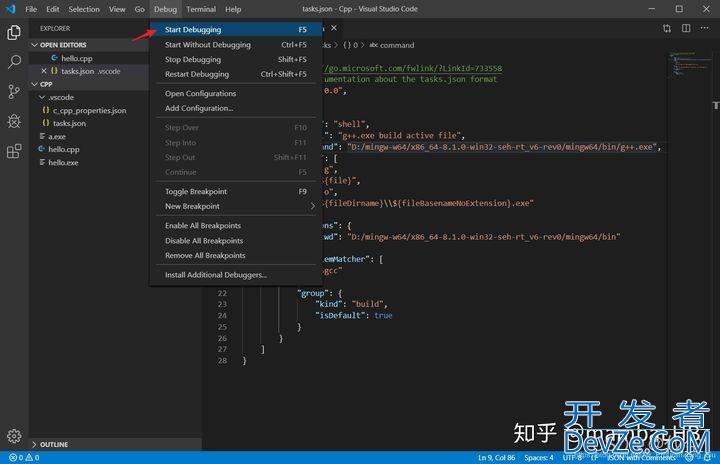Close tasks.json in Open Editors list
The height and width of the screenshot is (464, 720).
coord(44,71)
